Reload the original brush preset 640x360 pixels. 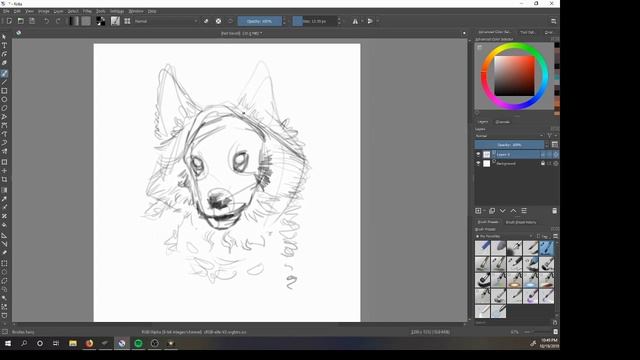(x=231, y=21)
